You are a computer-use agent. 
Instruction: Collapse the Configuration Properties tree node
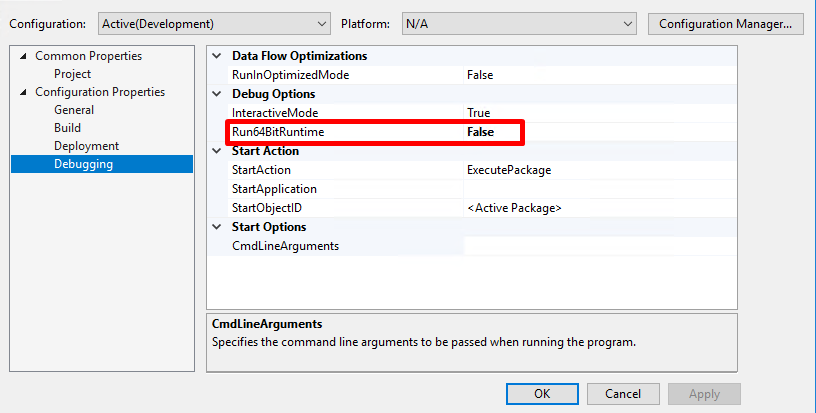(x=22, y=92)
